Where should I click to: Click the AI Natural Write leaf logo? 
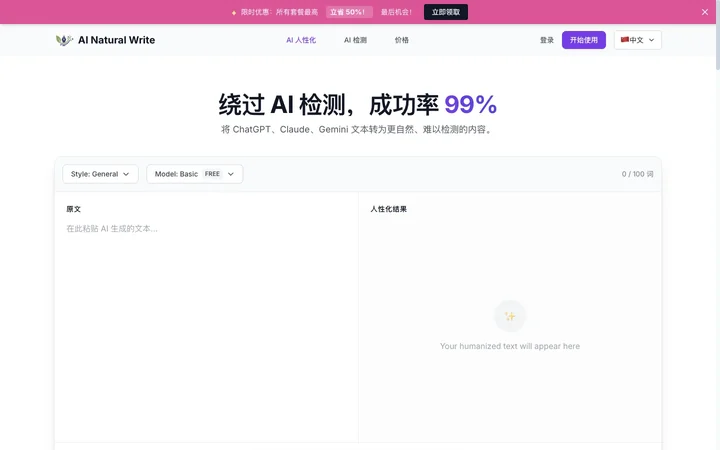pyautogui.click(x=64, y=40)
